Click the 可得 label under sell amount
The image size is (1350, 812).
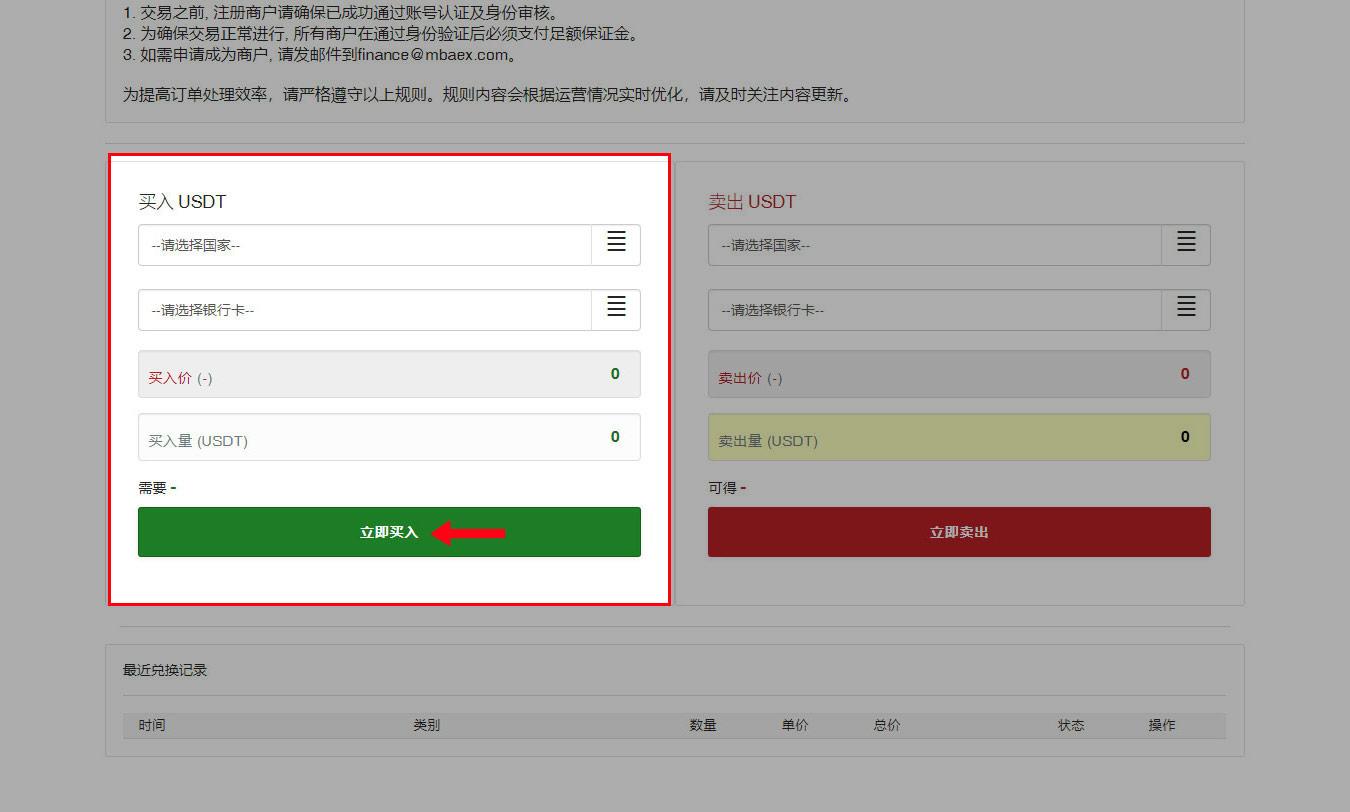(722, 488)
